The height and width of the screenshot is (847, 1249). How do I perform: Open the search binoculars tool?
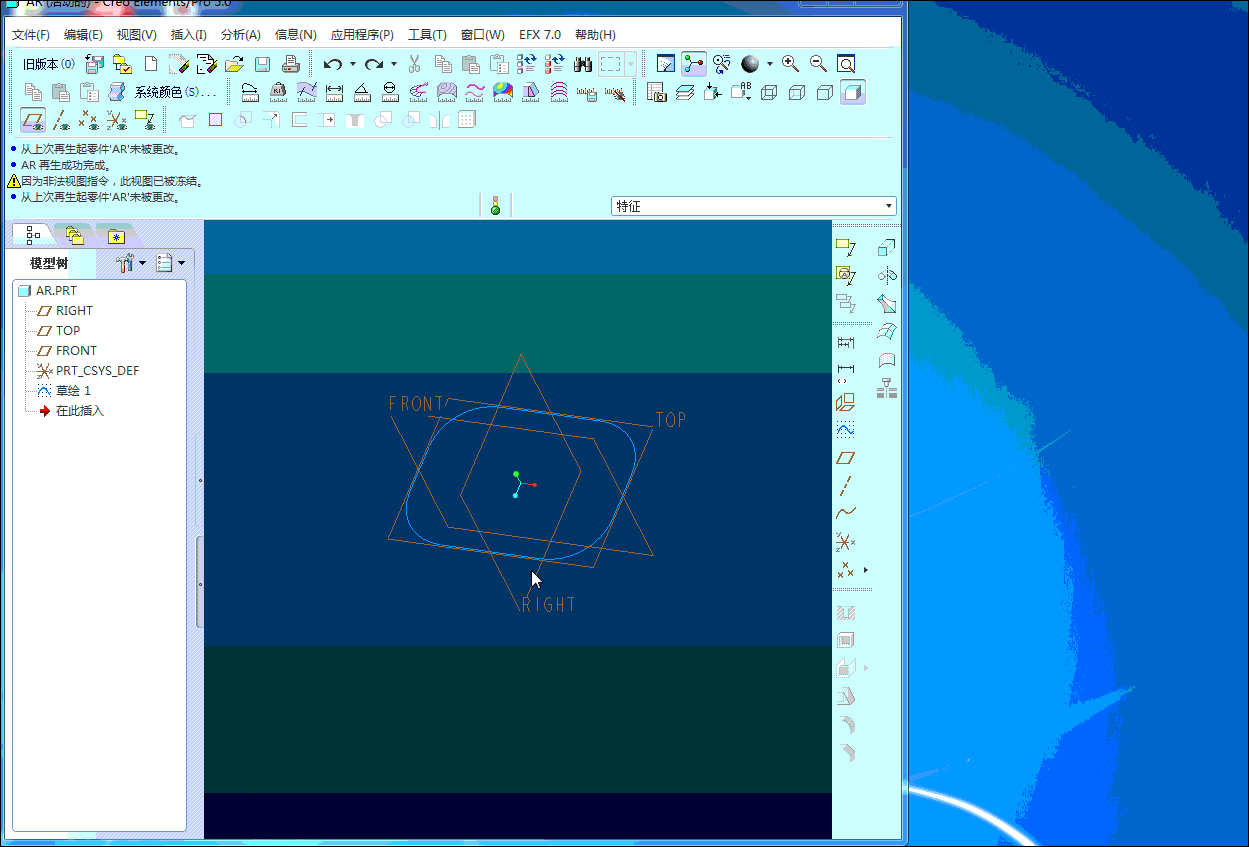point(584,64)
